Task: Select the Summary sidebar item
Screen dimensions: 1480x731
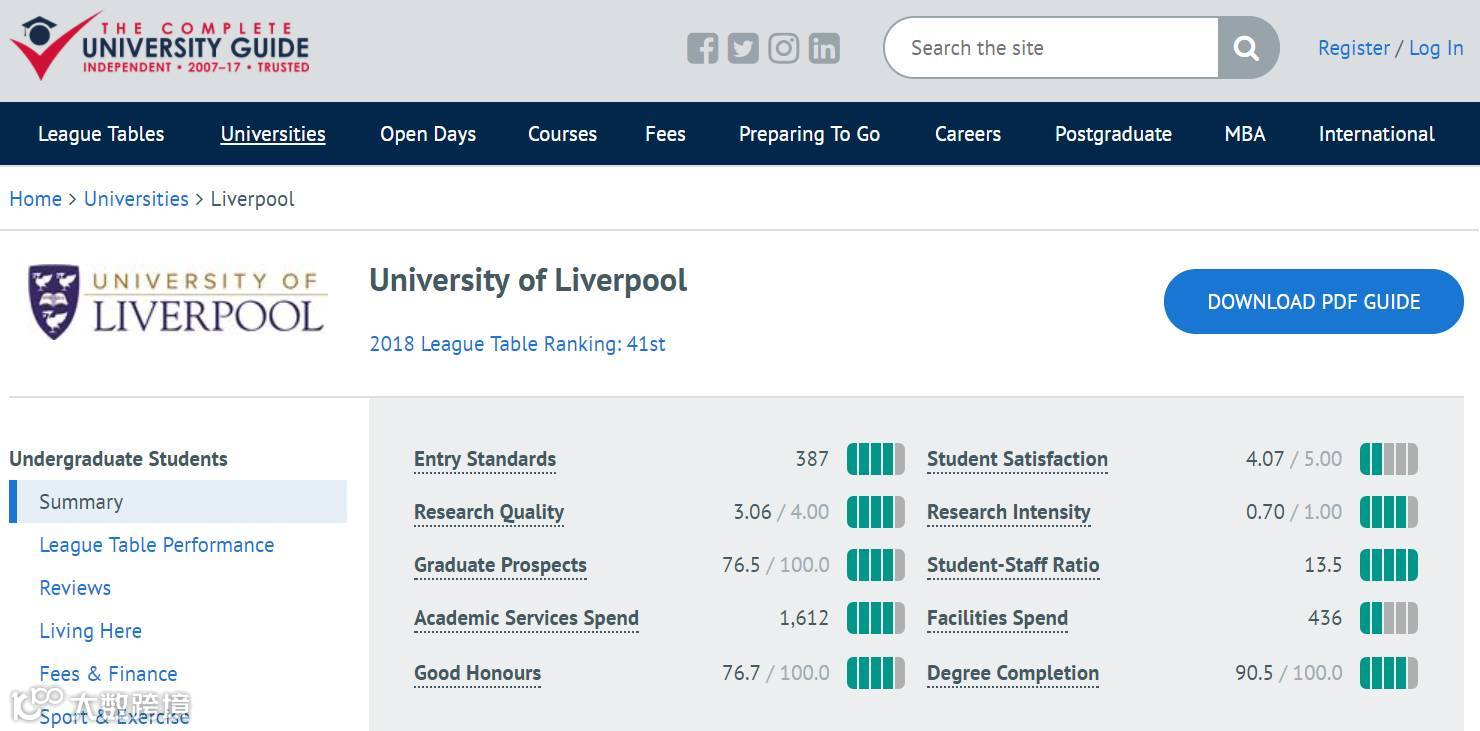Action: coord(178,502)
